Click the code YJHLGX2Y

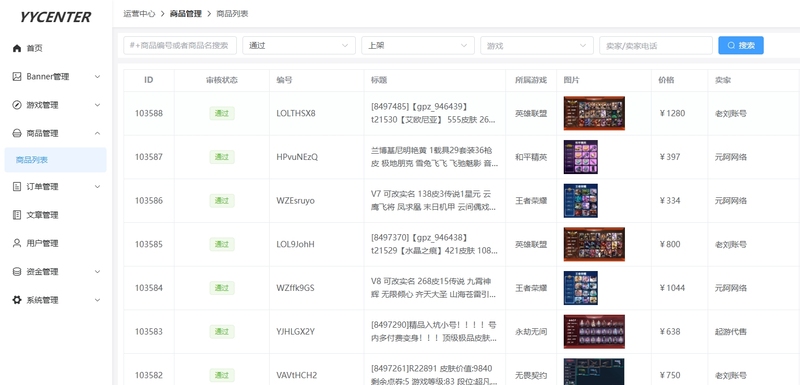tap(295, 331)
